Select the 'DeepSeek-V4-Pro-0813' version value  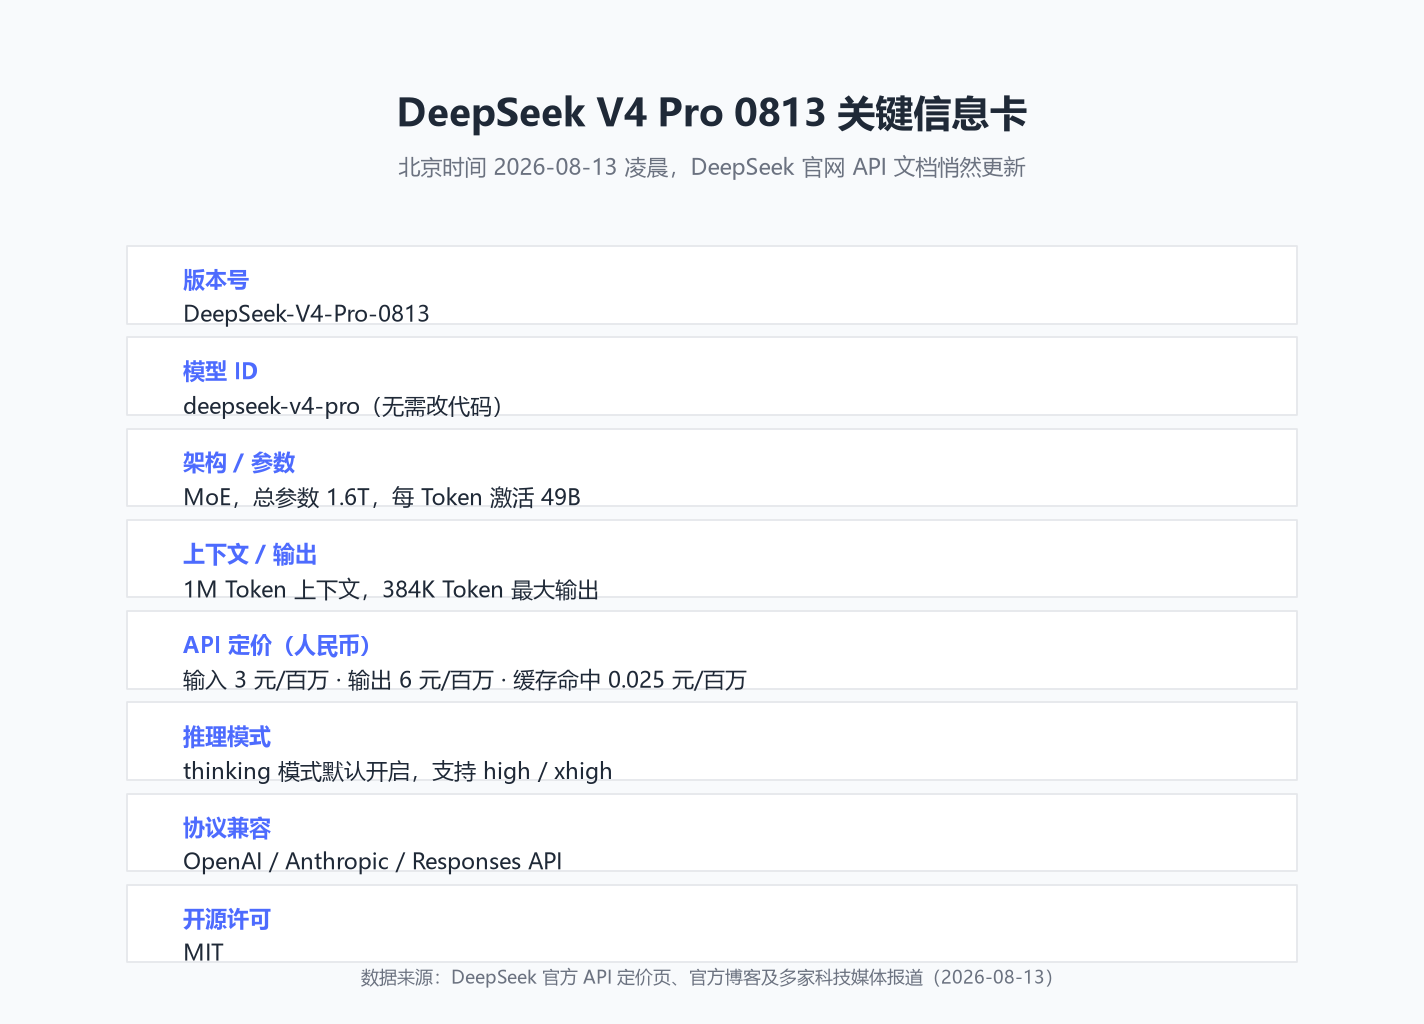[x=306, y=313]
